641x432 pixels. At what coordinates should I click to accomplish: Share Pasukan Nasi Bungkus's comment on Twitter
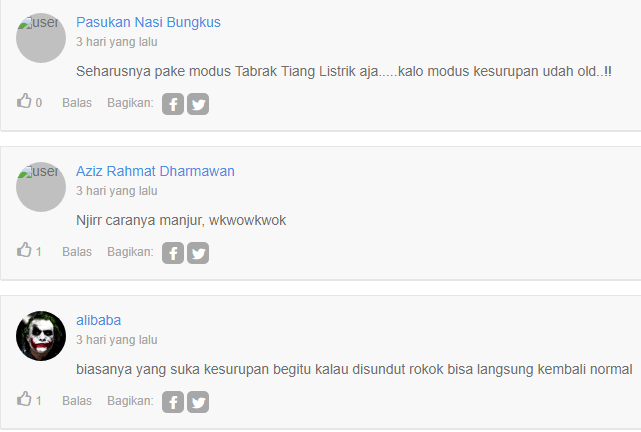click(198, 104)
